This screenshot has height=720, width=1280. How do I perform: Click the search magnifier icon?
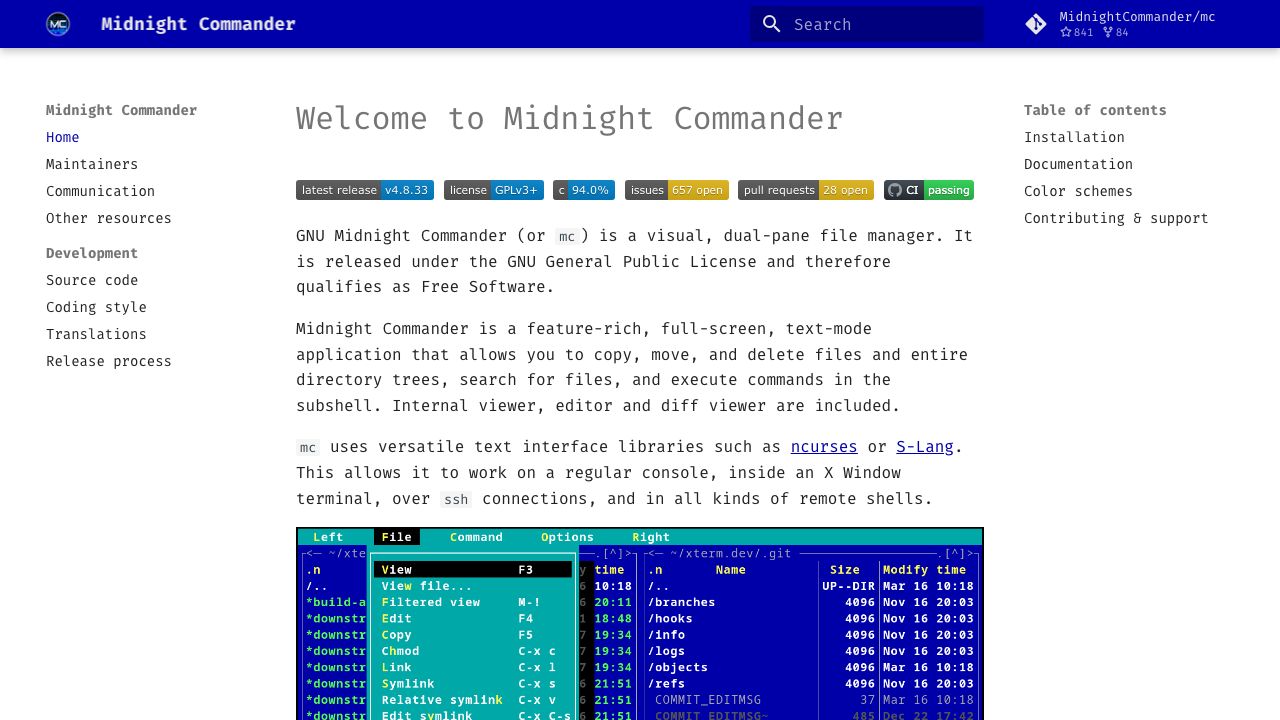(771, 24)
